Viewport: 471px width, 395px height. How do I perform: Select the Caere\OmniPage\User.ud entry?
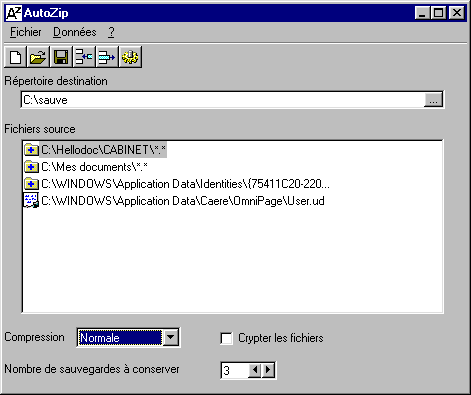[x=183, y=201]
